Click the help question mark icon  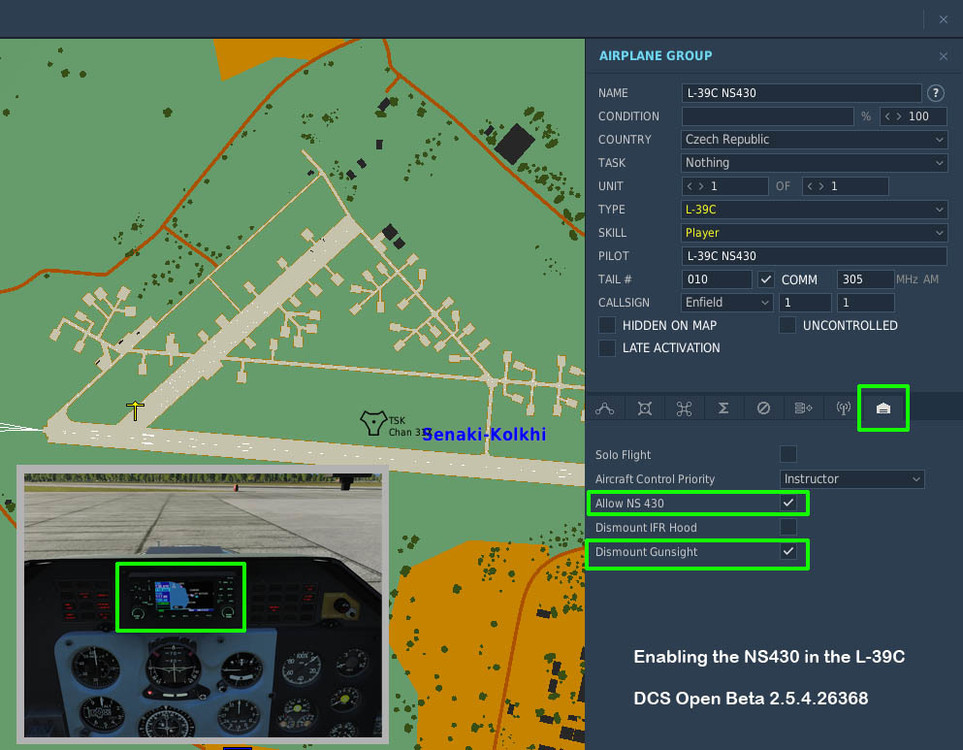coord(935,93)
